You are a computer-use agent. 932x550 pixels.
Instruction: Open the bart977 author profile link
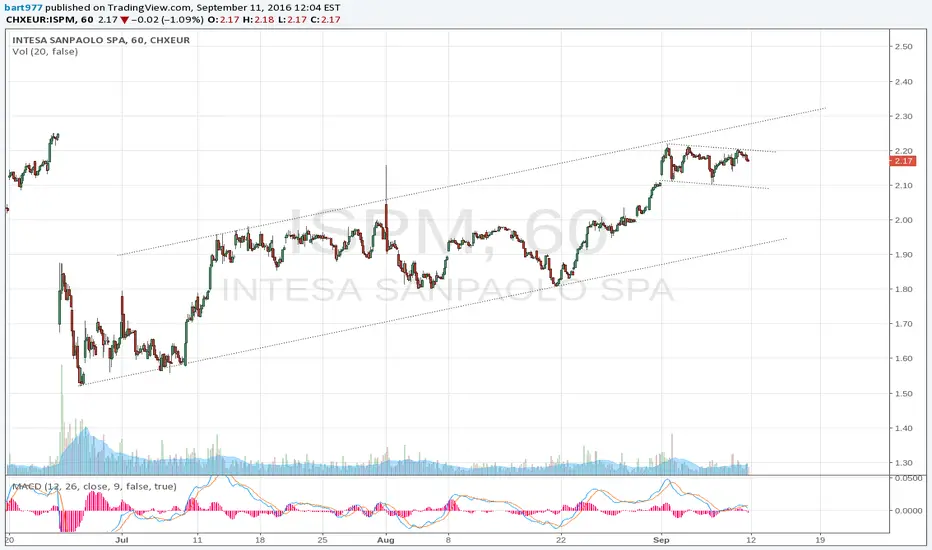[x=23, y=8]
